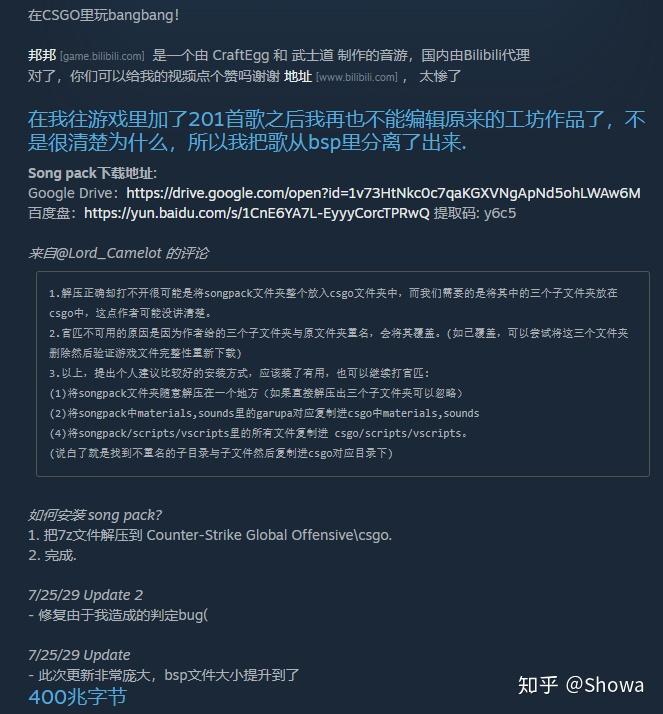663x714 pixels.
Task: Click the blue 201首歌 headline text
Action: pos(336,131)
